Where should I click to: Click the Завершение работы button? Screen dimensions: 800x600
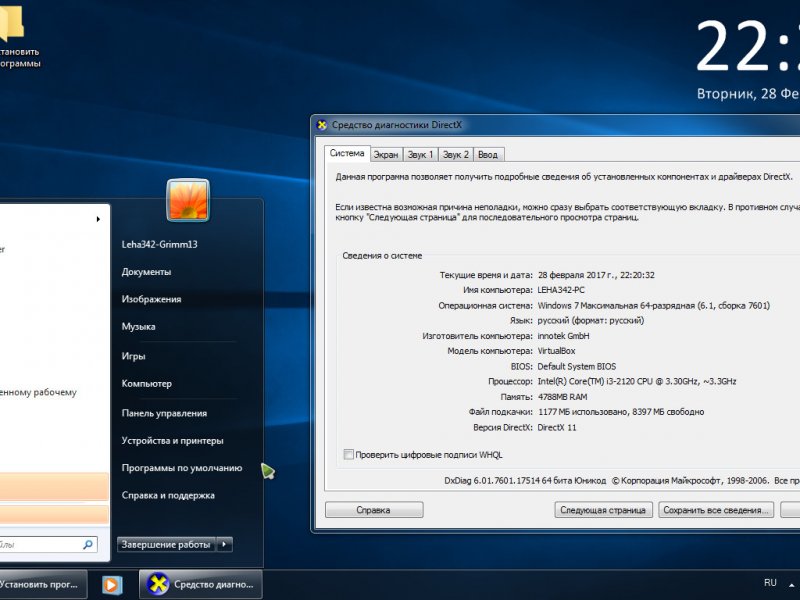click(x=167, y=544)
